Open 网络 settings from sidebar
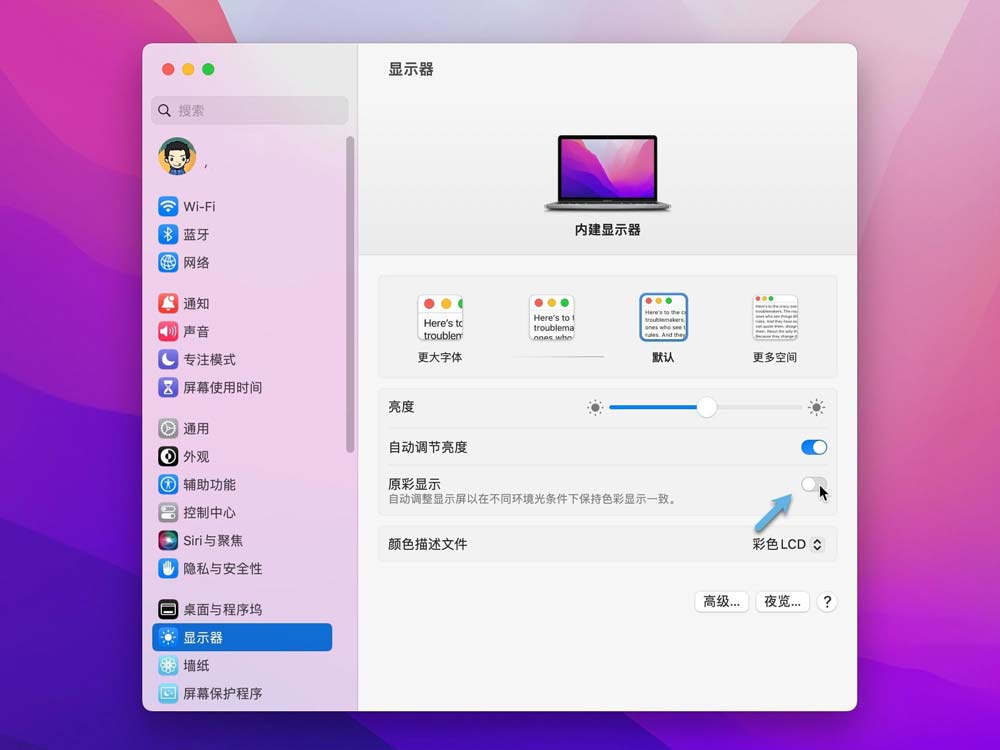Image resolution: width=1000 pixels, height=750 pixels. click(196, 262)
